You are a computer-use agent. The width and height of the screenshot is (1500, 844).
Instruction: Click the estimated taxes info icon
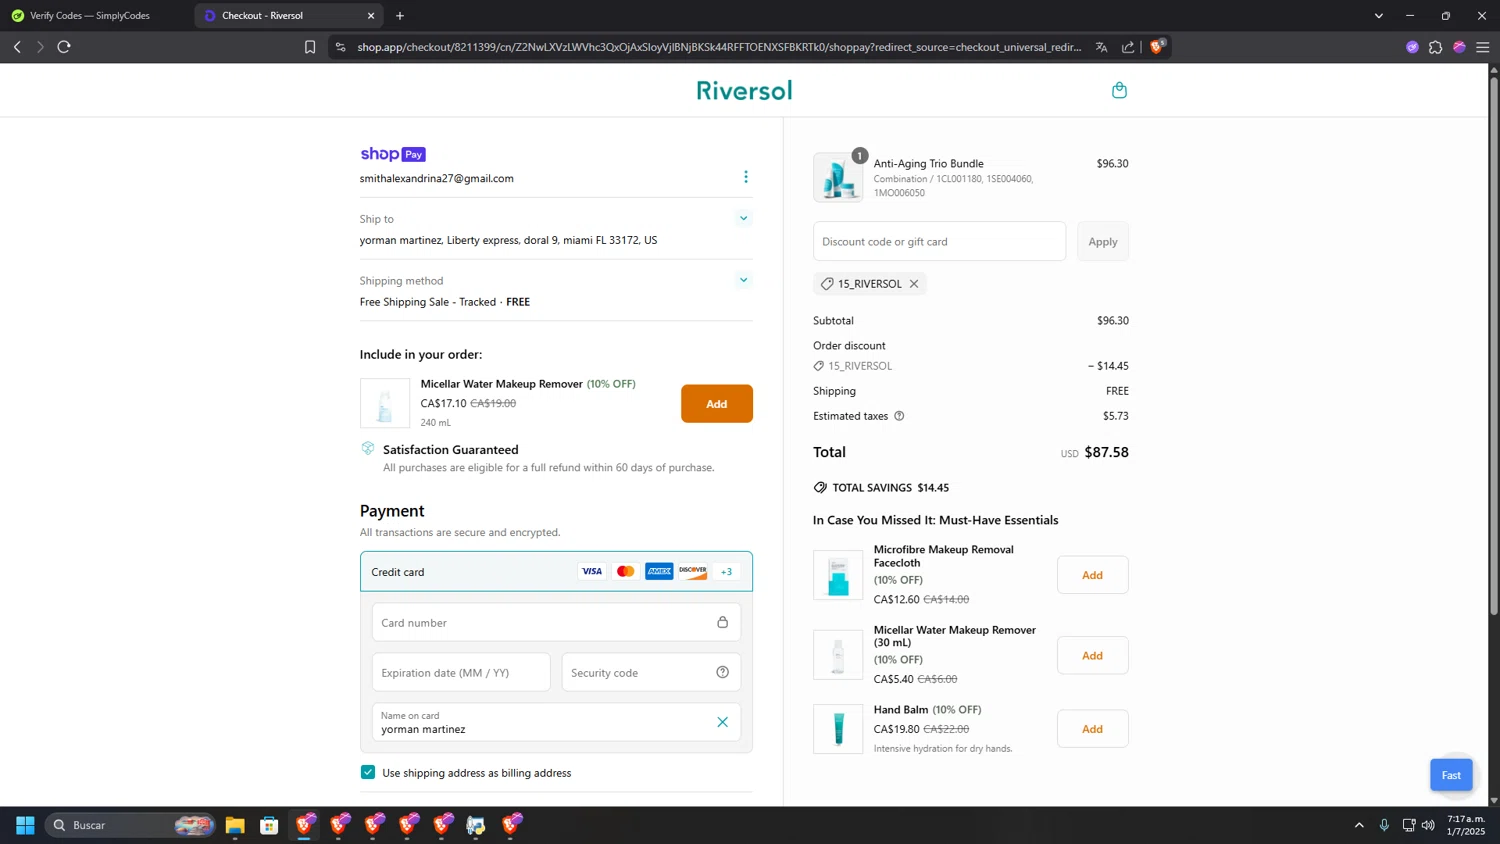pos(899,416)
